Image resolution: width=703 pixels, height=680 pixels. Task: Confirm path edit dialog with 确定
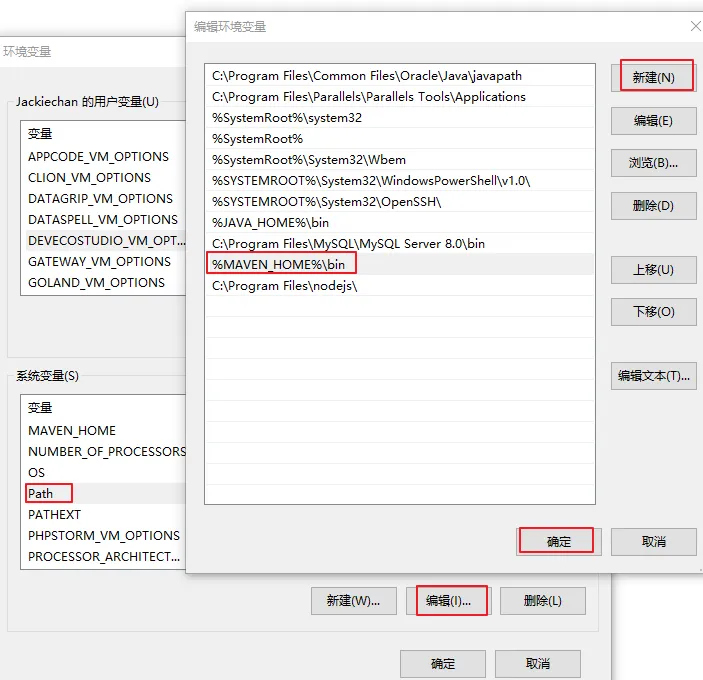click(x=558, y=541)
